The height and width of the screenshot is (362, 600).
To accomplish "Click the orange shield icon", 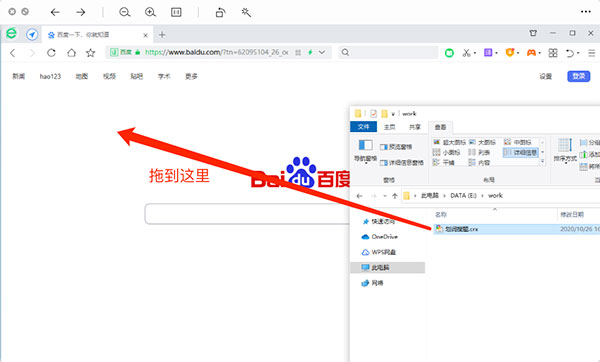I will tap(509, 52).
